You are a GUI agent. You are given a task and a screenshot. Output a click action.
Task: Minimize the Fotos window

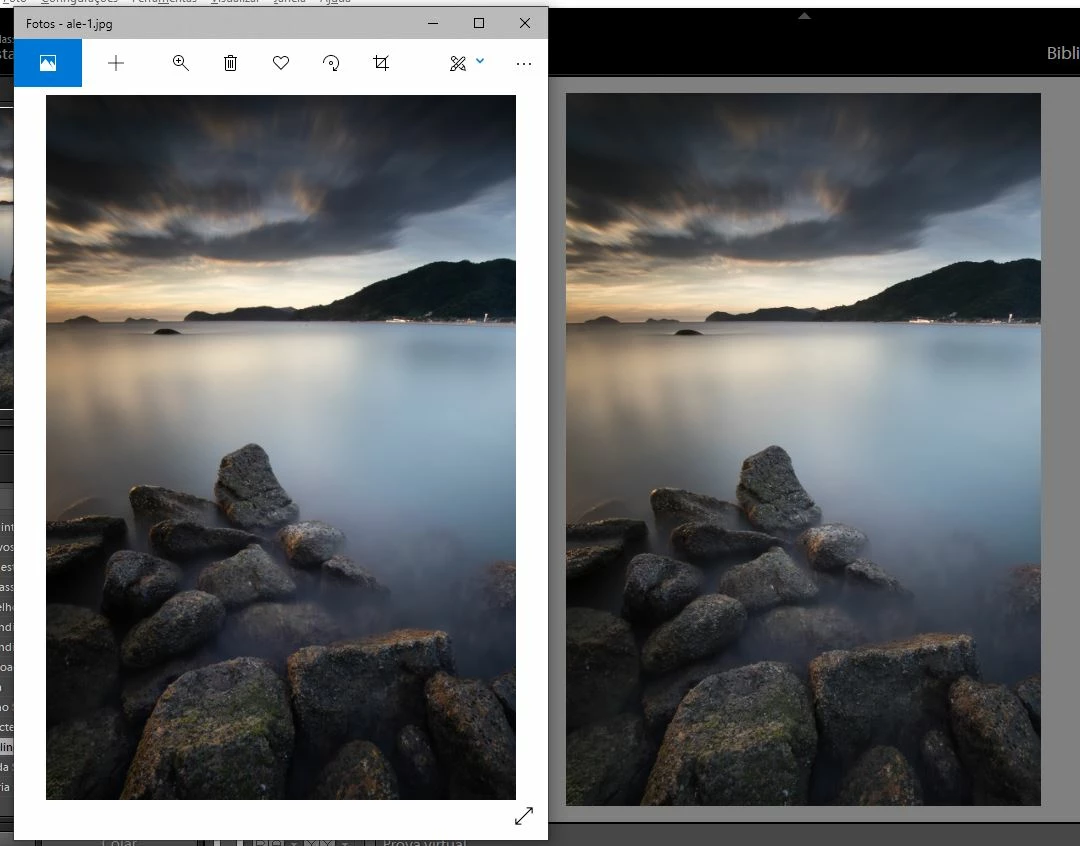click(433, 23)
